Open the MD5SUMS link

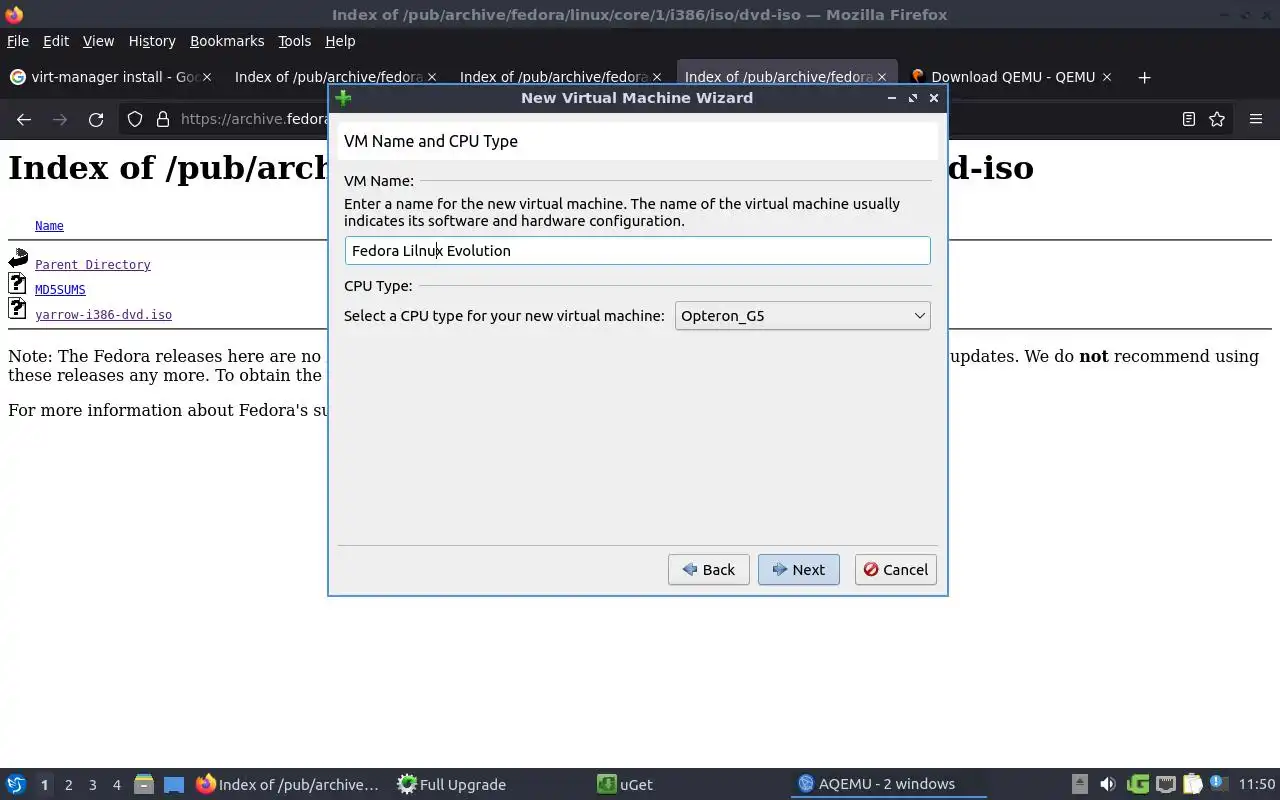pos(60,290)
